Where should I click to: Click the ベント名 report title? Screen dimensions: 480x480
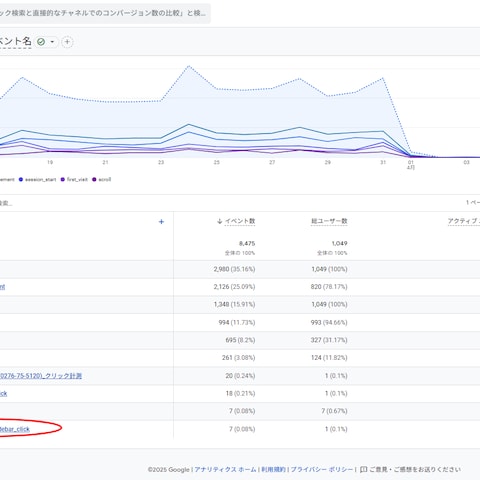pyautogui.click(x=15, y=41)
